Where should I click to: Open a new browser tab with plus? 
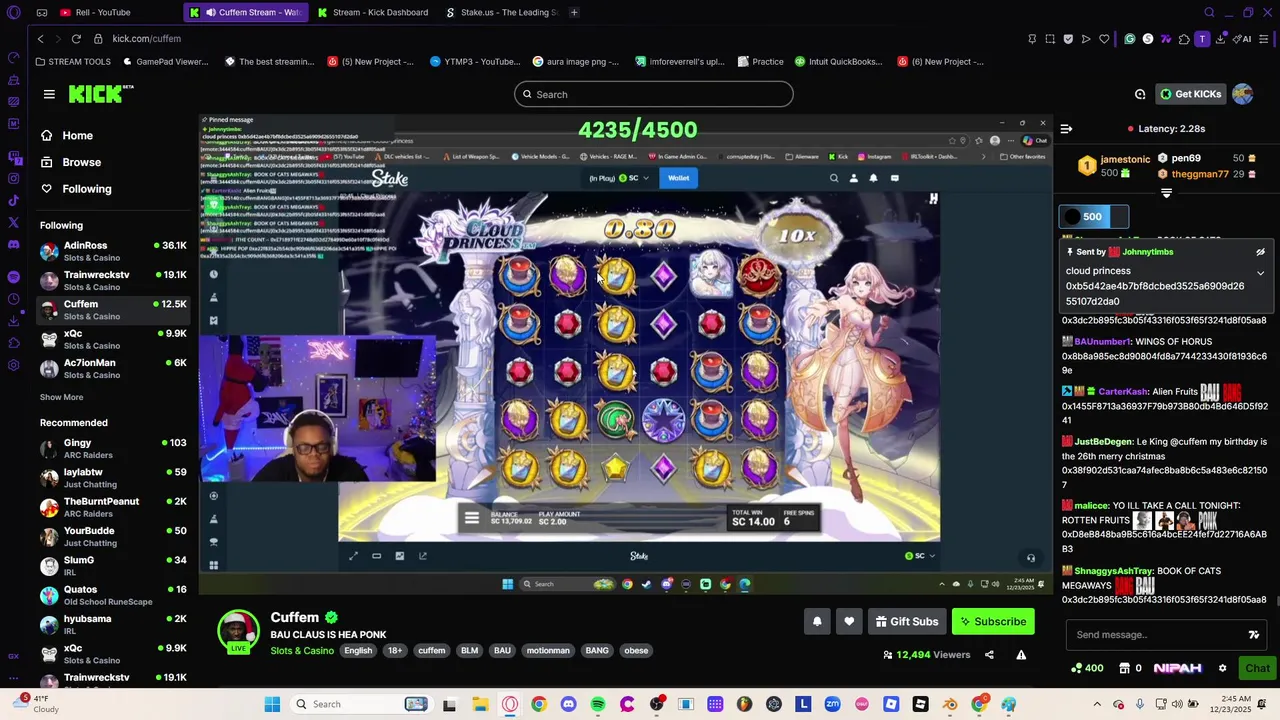pos(574,12)
